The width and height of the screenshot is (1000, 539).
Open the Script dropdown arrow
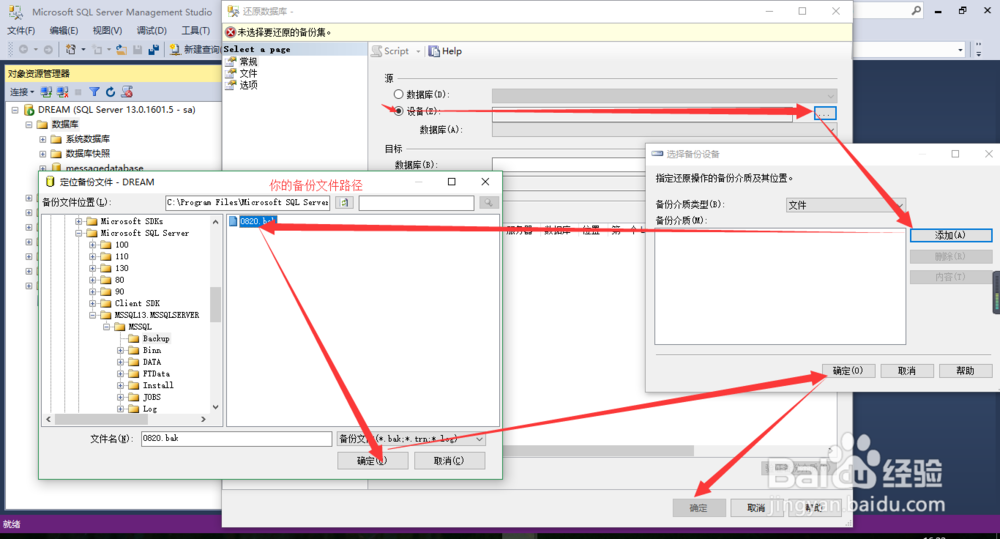point(418,51)
